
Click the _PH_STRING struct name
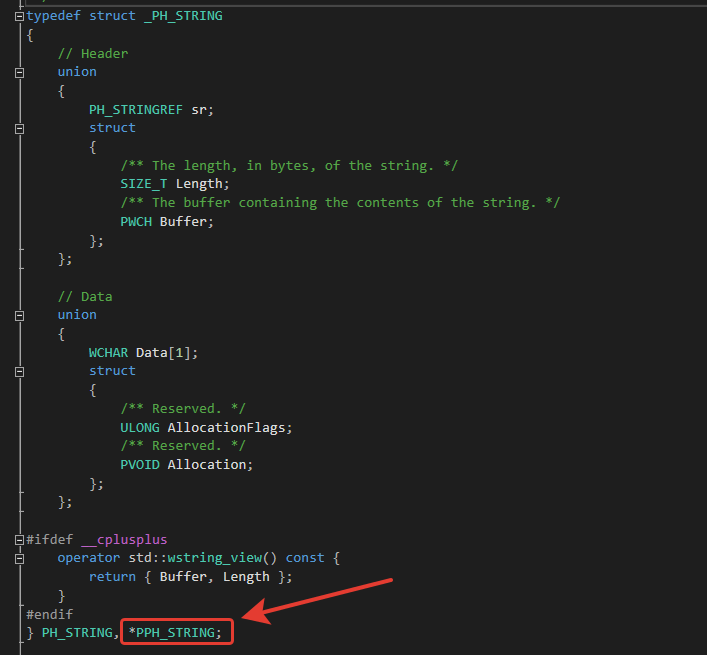(x=183, y=16)
